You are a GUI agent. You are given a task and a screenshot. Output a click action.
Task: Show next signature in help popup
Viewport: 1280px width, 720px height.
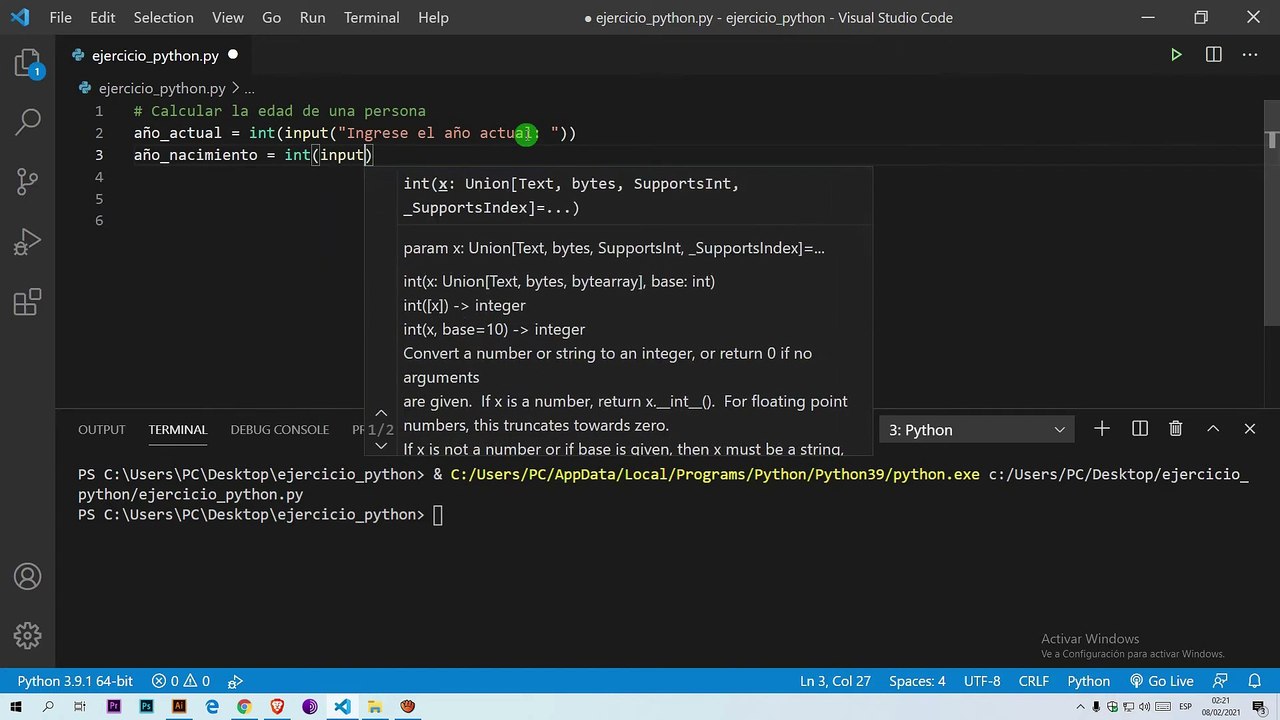click(x=381, y=446)
